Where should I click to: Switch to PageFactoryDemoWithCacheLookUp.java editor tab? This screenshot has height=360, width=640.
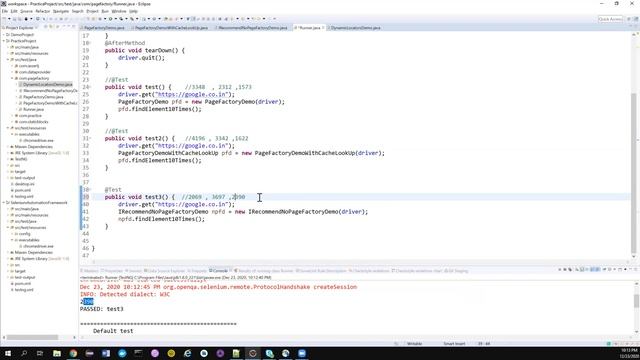[171, 28]
